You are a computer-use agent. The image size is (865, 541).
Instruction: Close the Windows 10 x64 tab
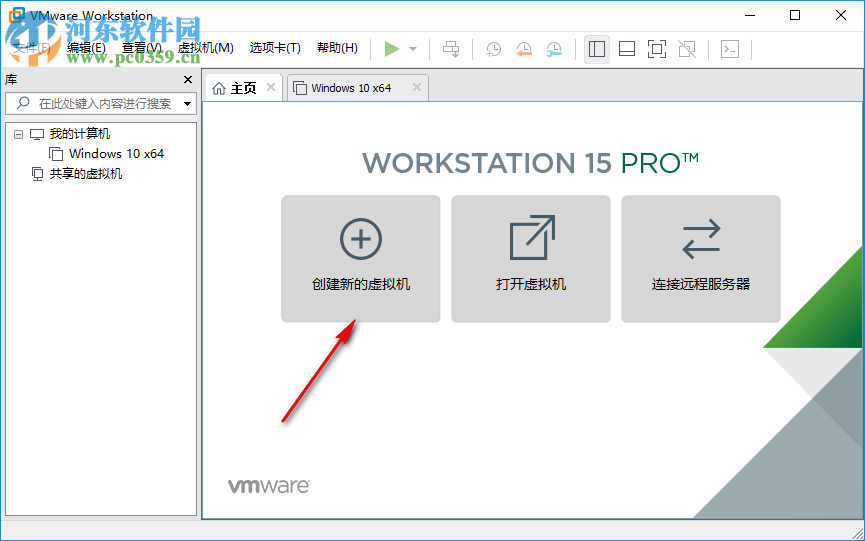(x=417, y=87)
